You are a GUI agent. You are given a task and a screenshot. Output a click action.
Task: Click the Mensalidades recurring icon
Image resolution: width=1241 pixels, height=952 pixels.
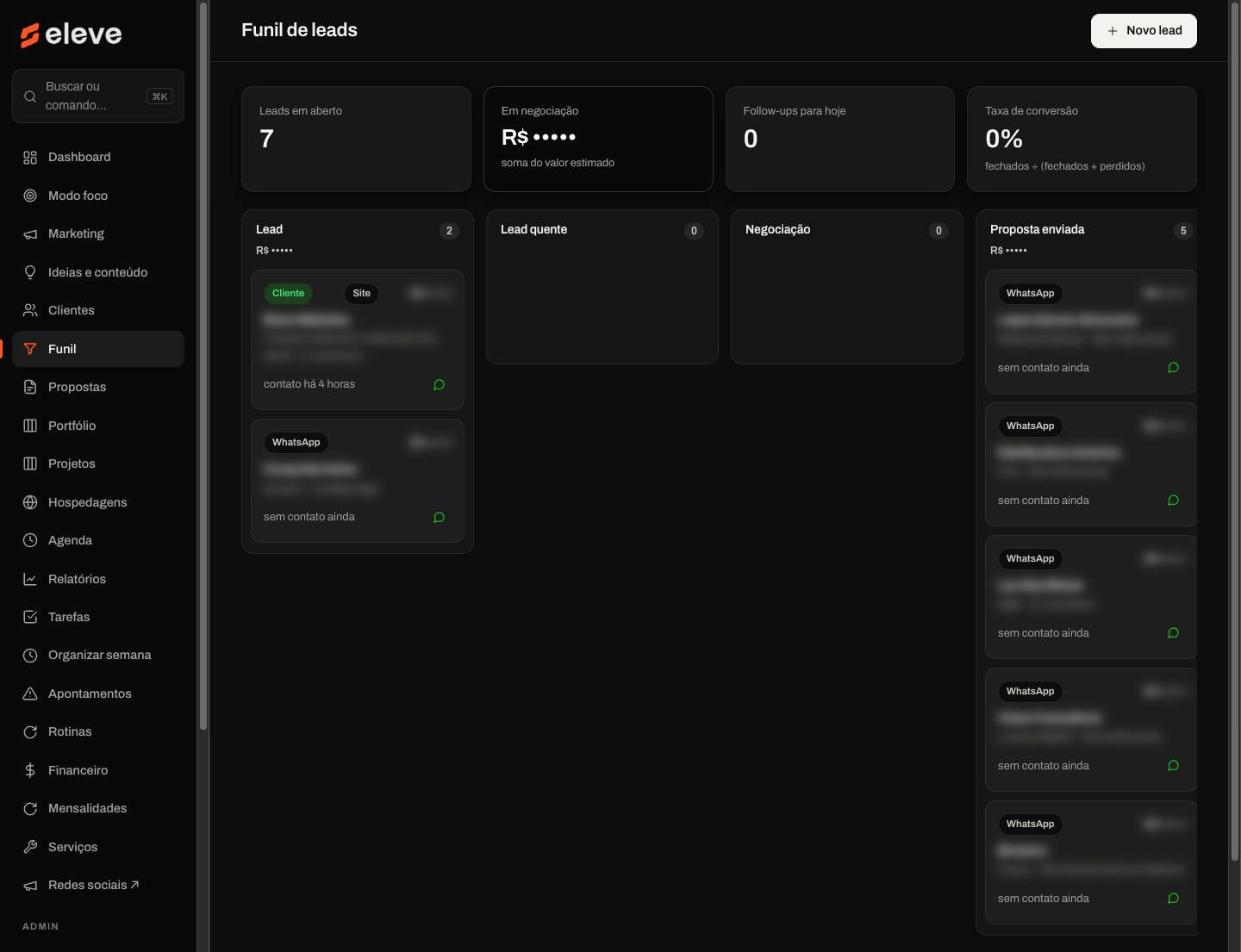point(30,808)
